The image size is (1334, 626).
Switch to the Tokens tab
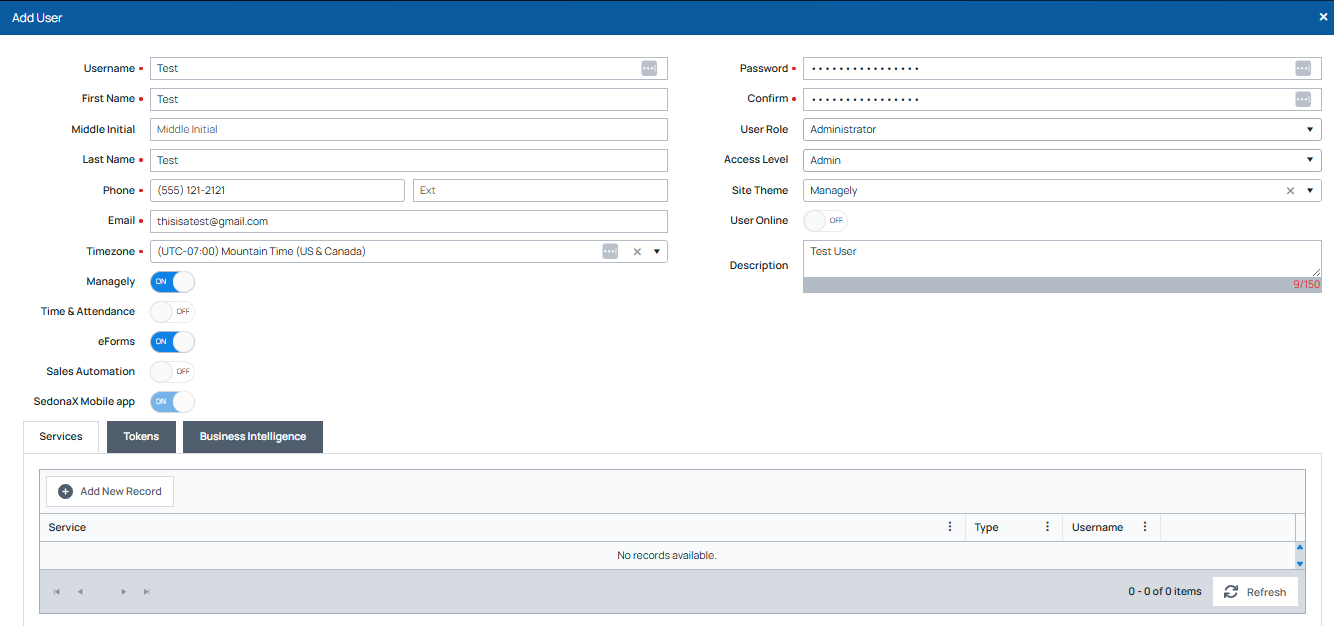141,437
